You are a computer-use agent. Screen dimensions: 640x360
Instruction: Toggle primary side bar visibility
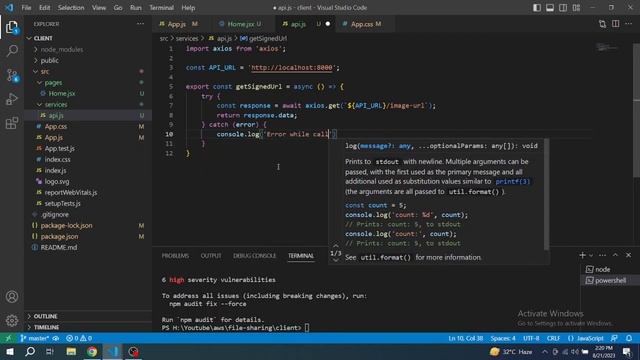537,8
